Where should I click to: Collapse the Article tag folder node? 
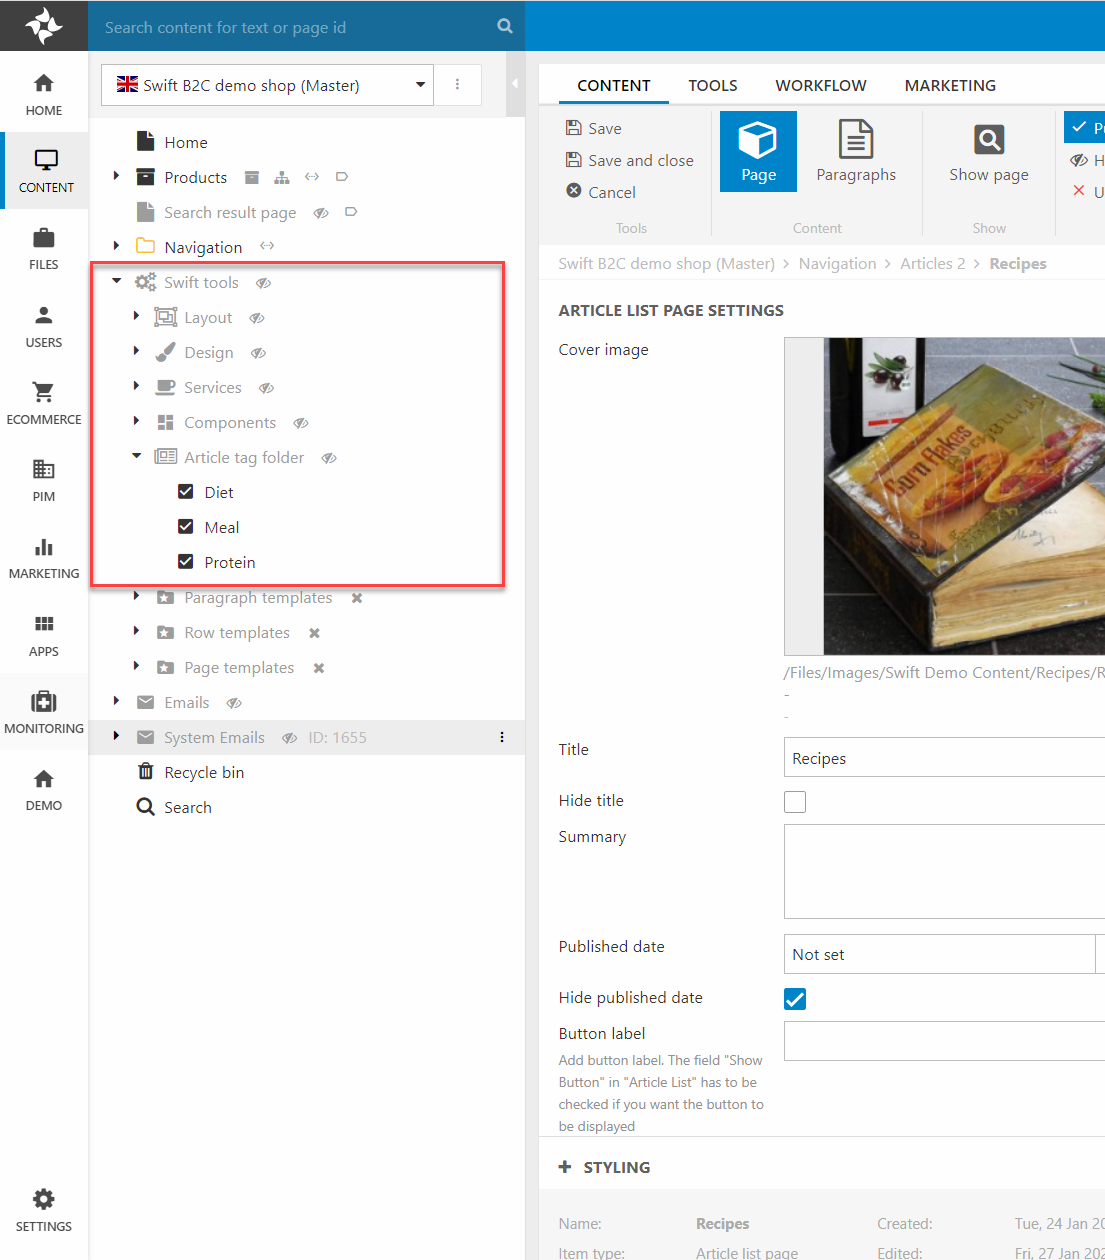pyautogui.click(x=137, y=456)
